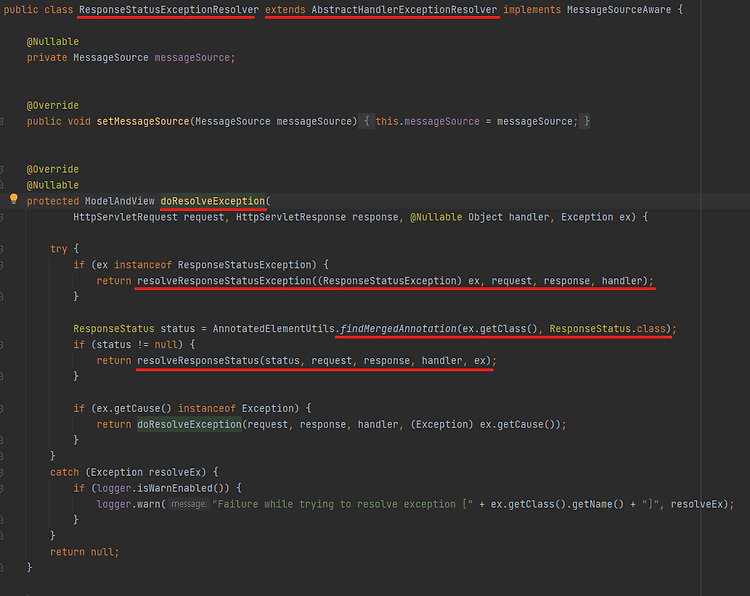Image resolution: width=750 pixels, height=596 pixels.
Task: Click the purple messageSource field declaration
Action: tap(192, 57)
